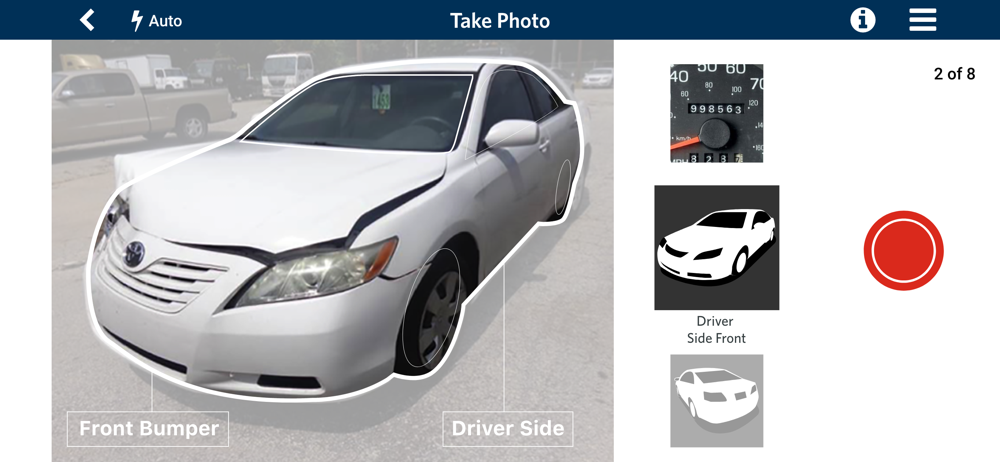Select the odometer photo thumbnail

click(716, 113)
